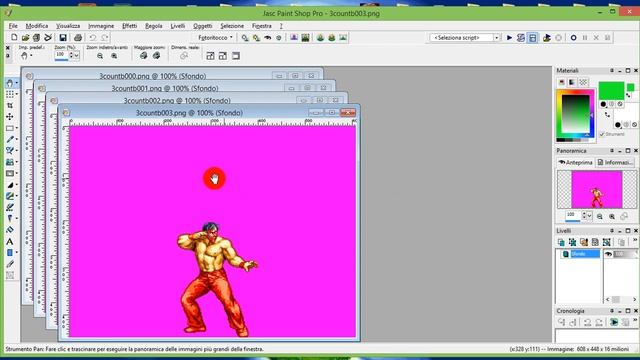Click the Open file folder icon
The image size is (640, 360).
[25, 38]
